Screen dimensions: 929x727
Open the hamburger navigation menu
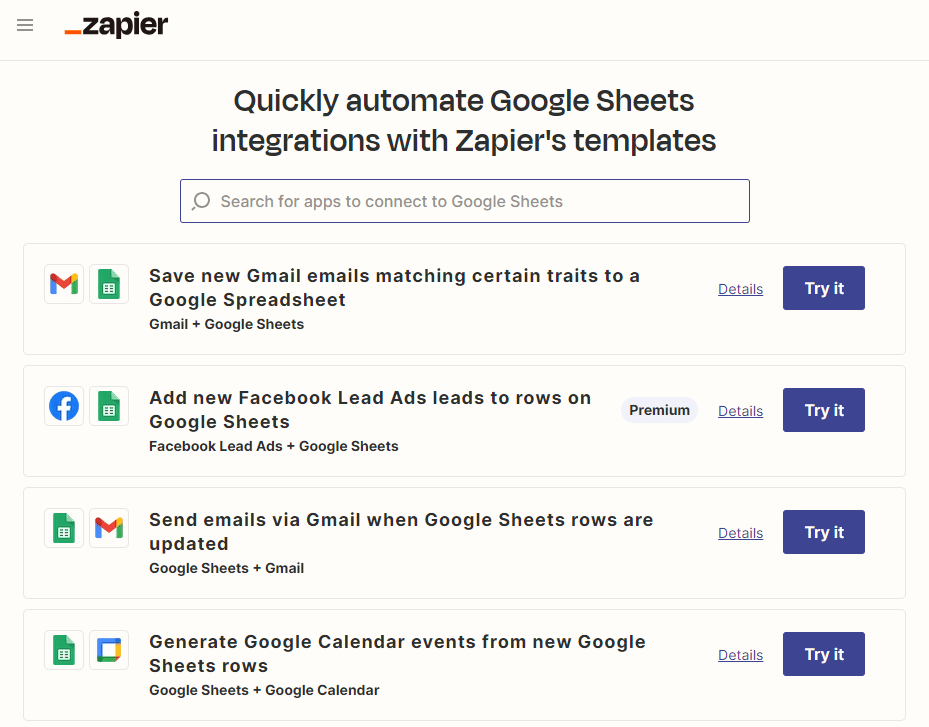pyautogui.click(x=24, y=25)
